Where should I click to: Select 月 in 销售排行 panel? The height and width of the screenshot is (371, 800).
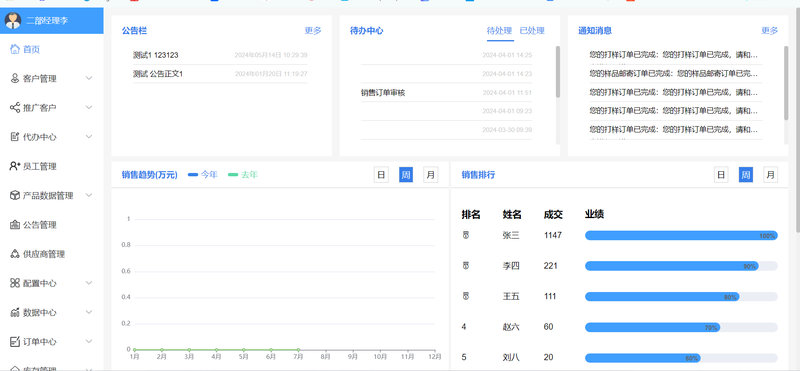(770, 175)
